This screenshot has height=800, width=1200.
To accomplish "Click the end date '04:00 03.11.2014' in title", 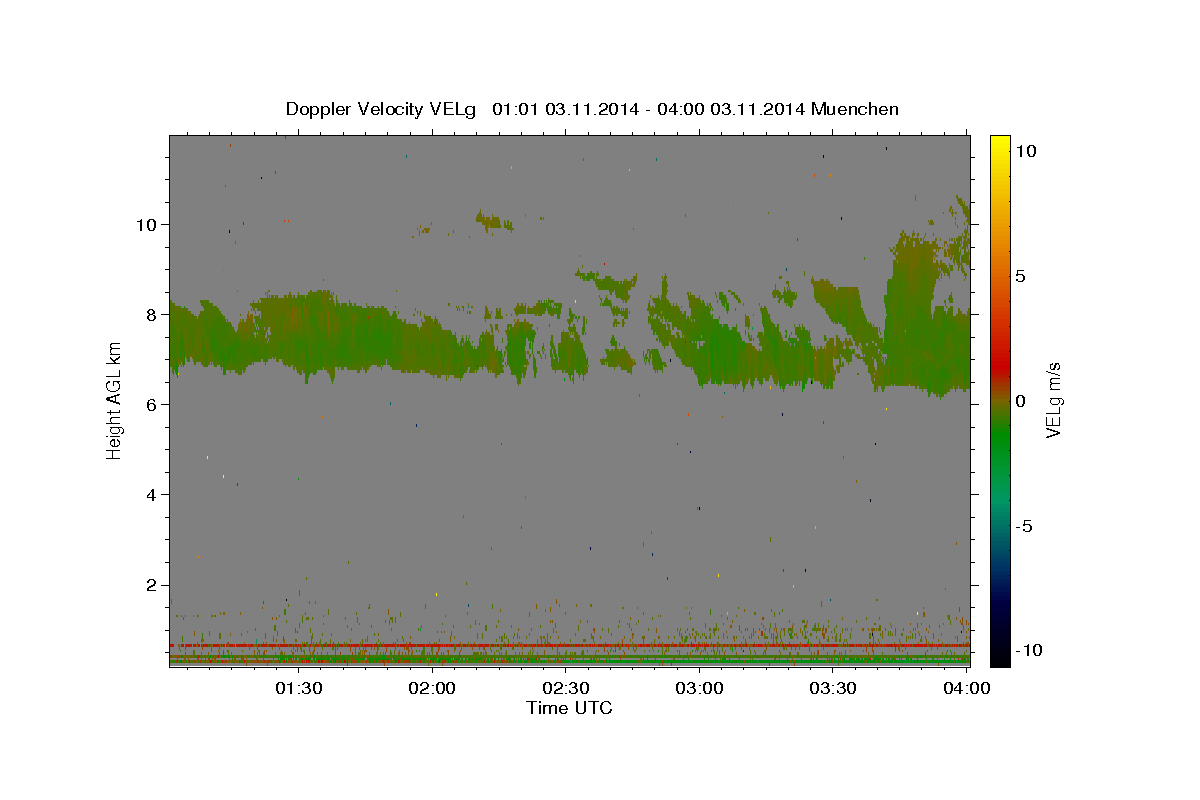I will 729,109.
